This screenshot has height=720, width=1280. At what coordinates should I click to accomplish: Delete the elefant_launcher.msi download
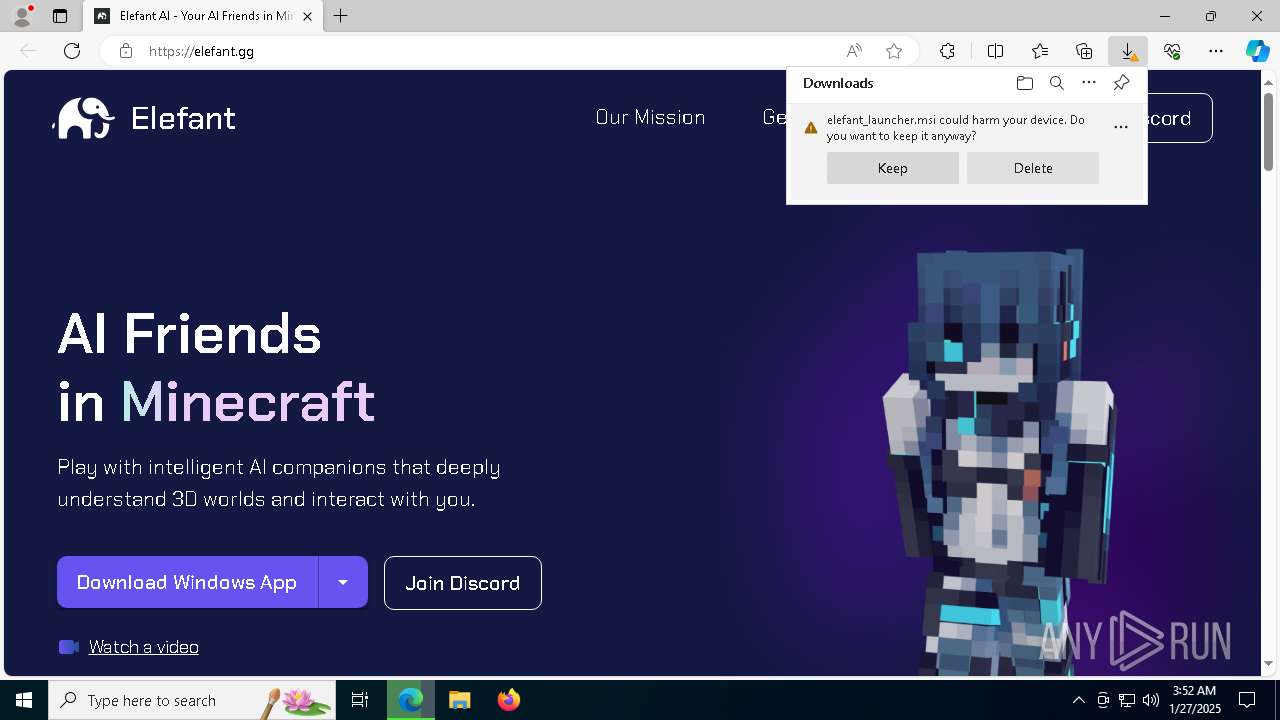[1033, 168]
